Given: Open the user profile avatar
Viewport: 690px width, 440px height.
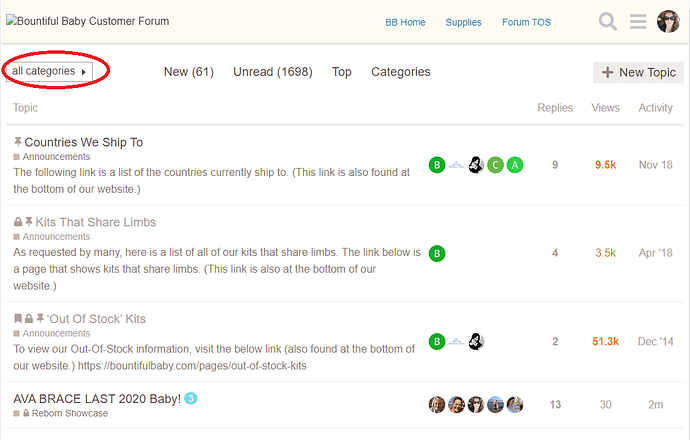Looking at the screenshot, I should [668, 22].
